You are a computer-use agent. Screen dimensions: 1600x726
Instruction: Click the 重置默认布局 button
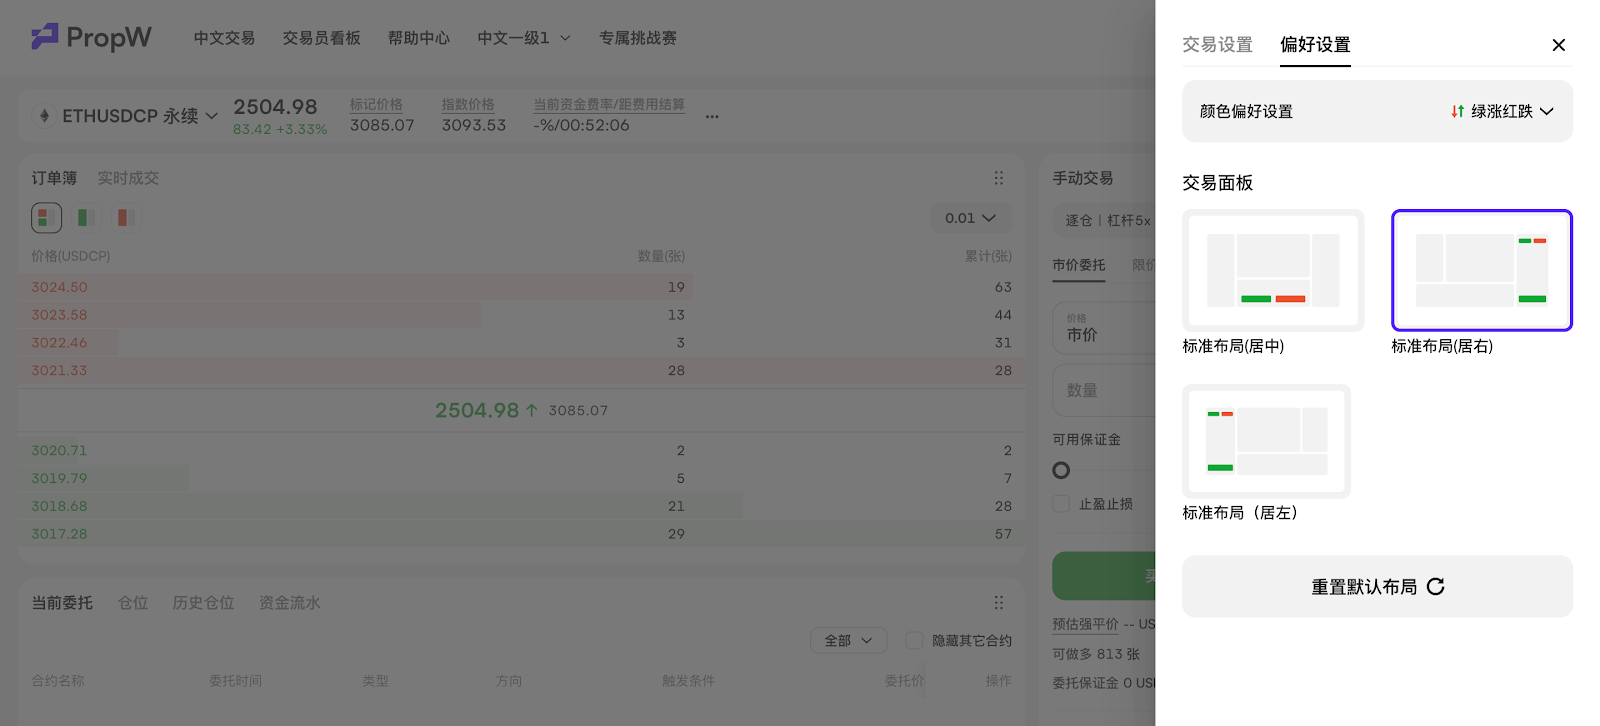tap(1377, 587)
